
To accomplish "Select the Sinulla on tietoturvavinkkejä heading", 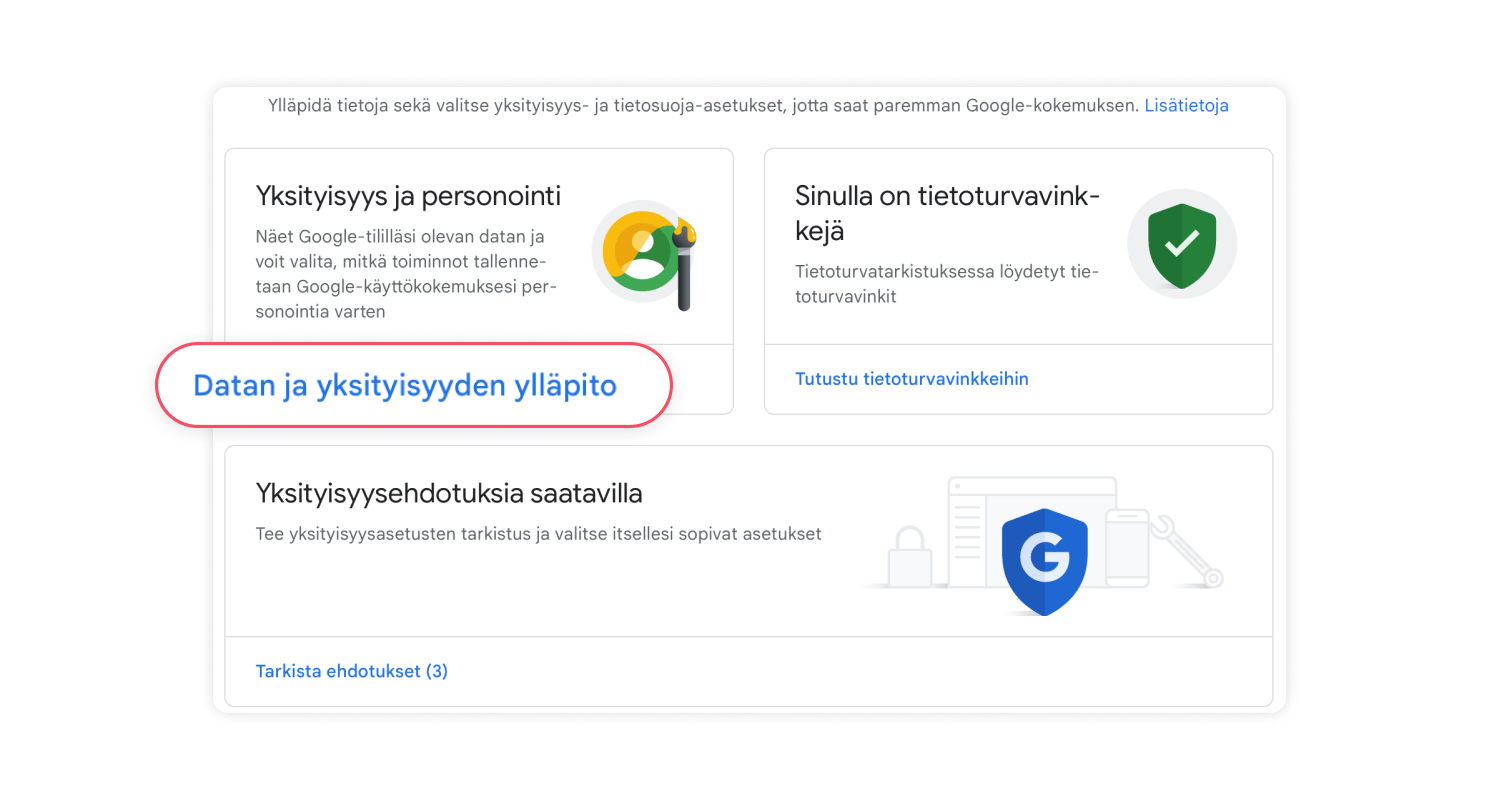I will tap(947, 212).
